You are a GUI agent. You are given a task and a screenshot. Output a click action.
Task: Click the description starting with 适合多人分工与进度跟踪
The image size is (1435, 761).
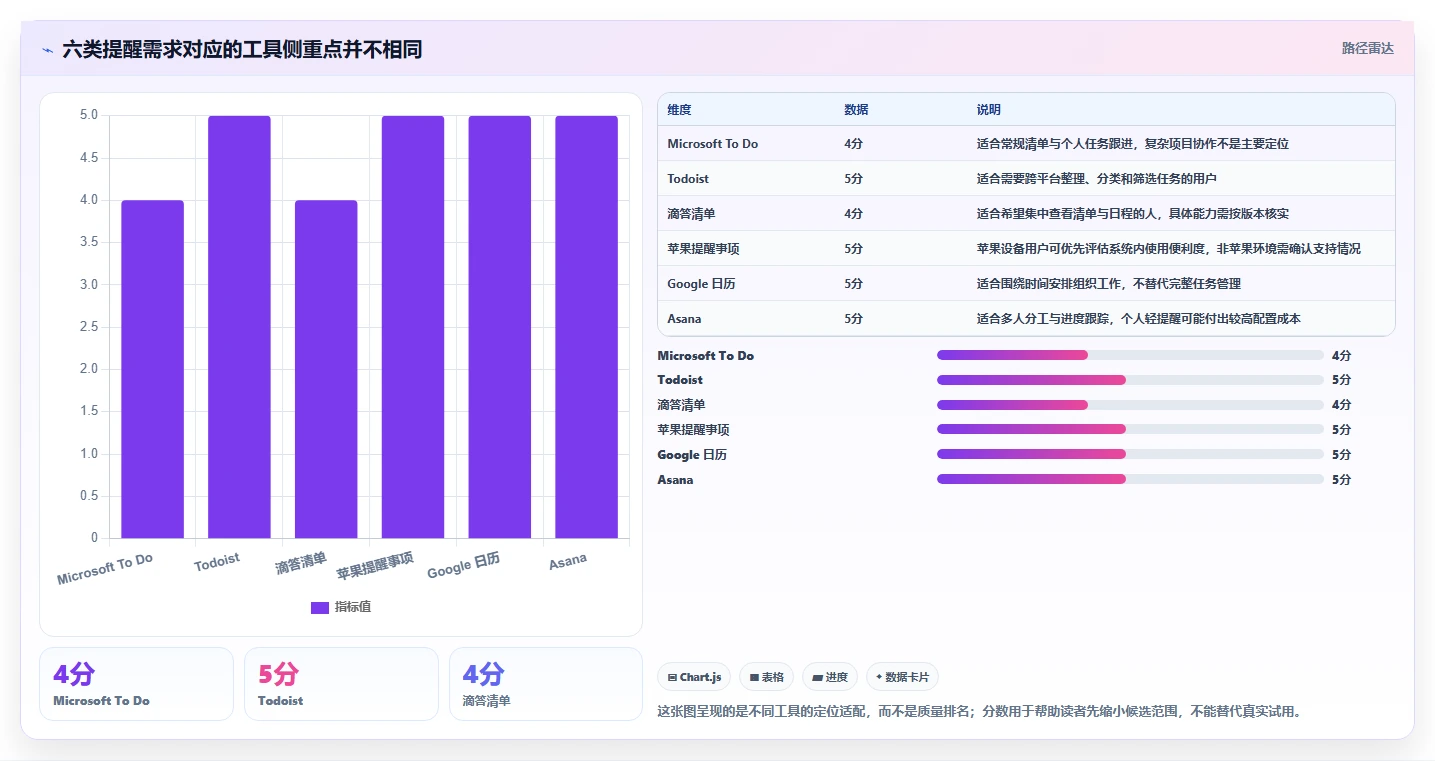(x=1138, y=319)
